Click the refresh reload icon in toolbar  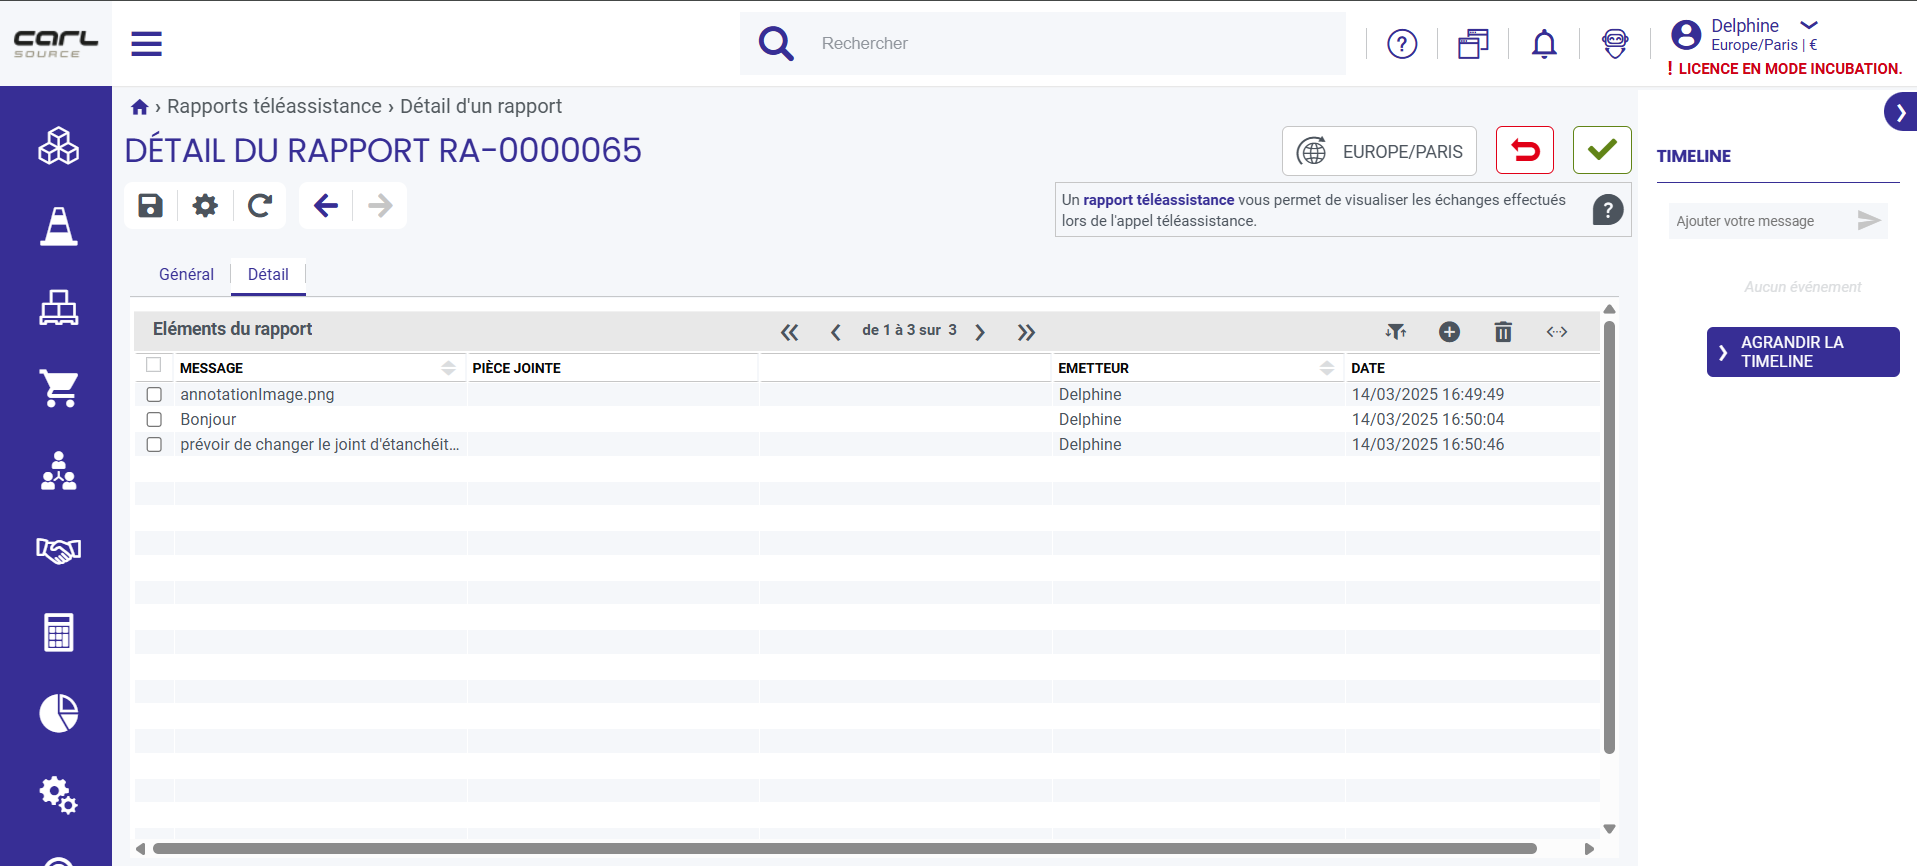(260, 206)
